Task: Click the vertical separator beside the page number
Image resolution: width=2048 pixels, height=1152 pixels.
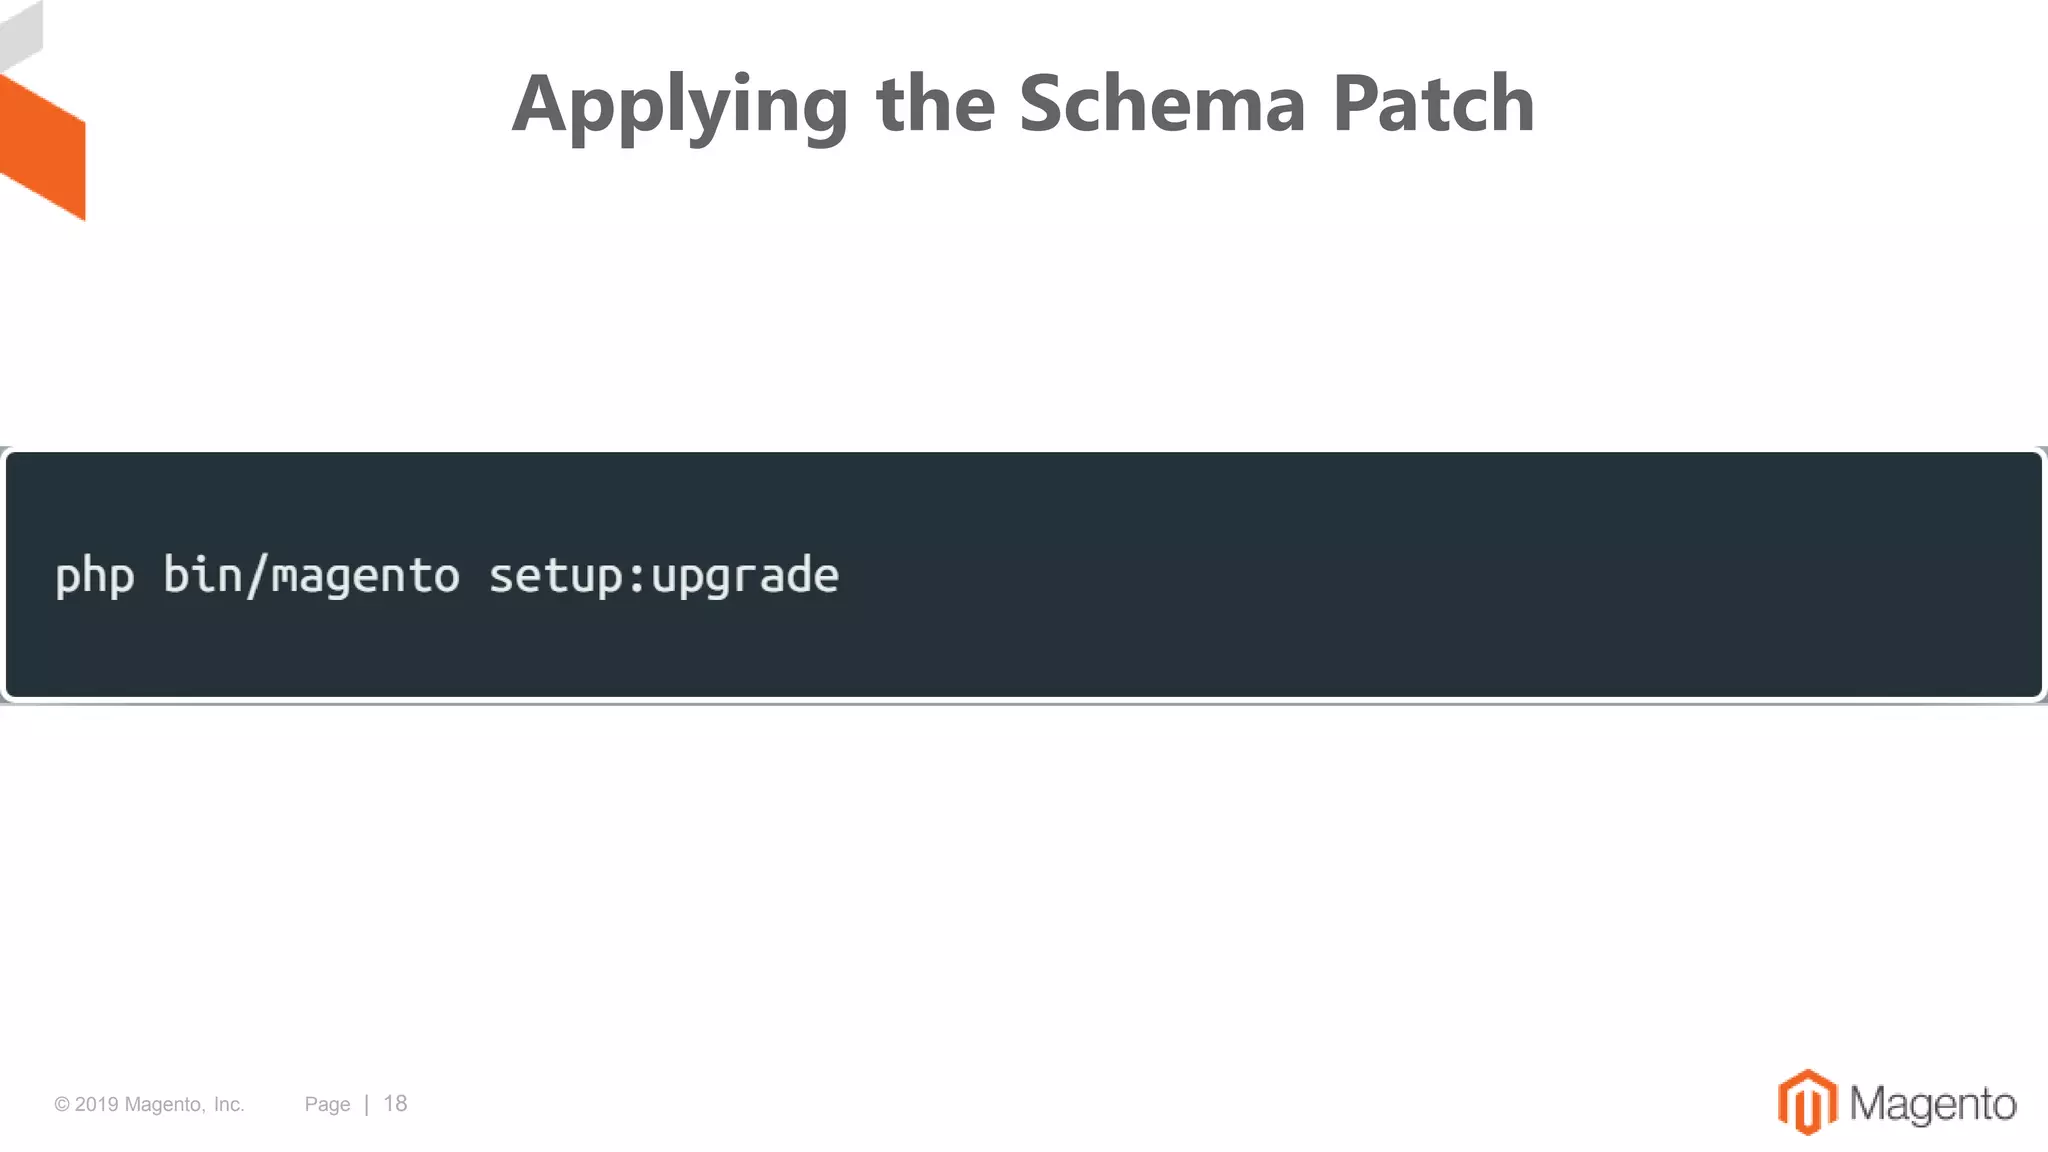Action: pyautogui.click(x=367, y=1104)
